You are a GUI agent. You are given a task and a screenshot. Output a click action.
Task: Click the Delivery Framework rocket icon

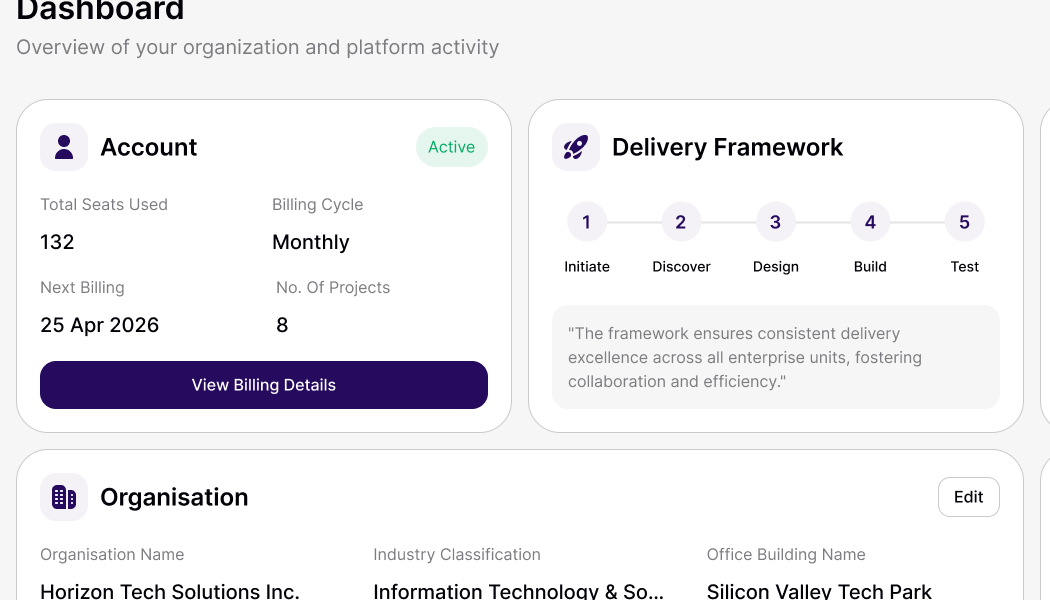coord(576,147)
